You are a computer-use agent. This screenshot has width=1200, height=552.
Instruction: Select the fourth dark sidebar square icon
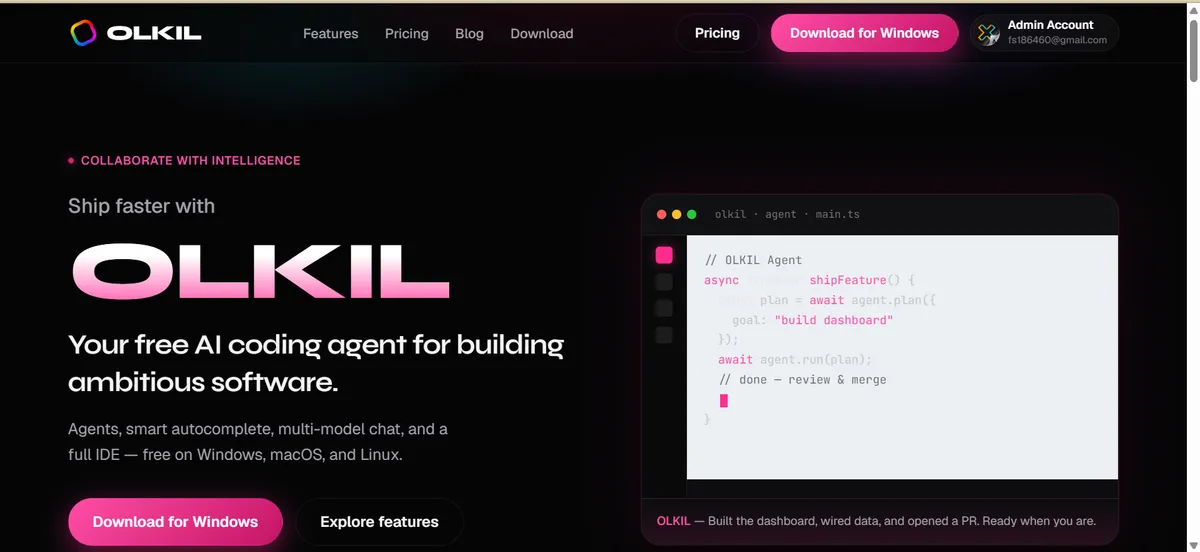click(x=664, y=335)
